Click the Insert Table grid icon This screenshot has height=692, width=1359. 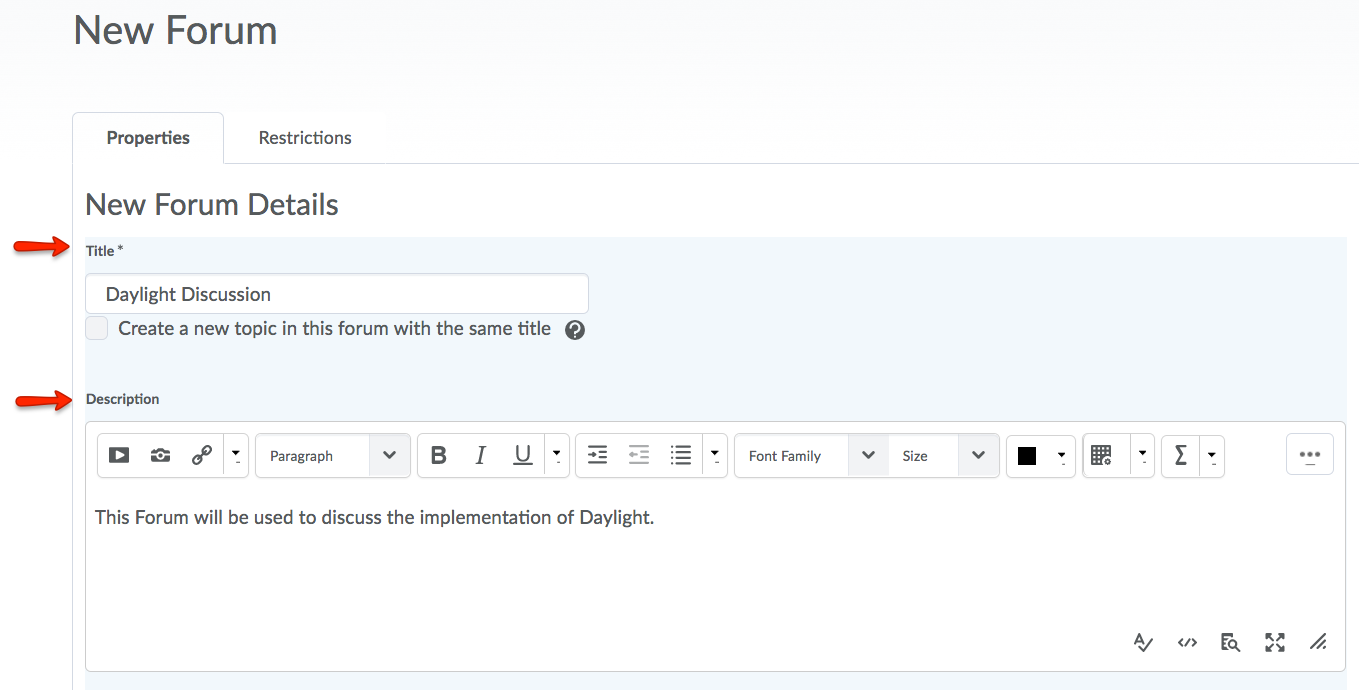1101,456
